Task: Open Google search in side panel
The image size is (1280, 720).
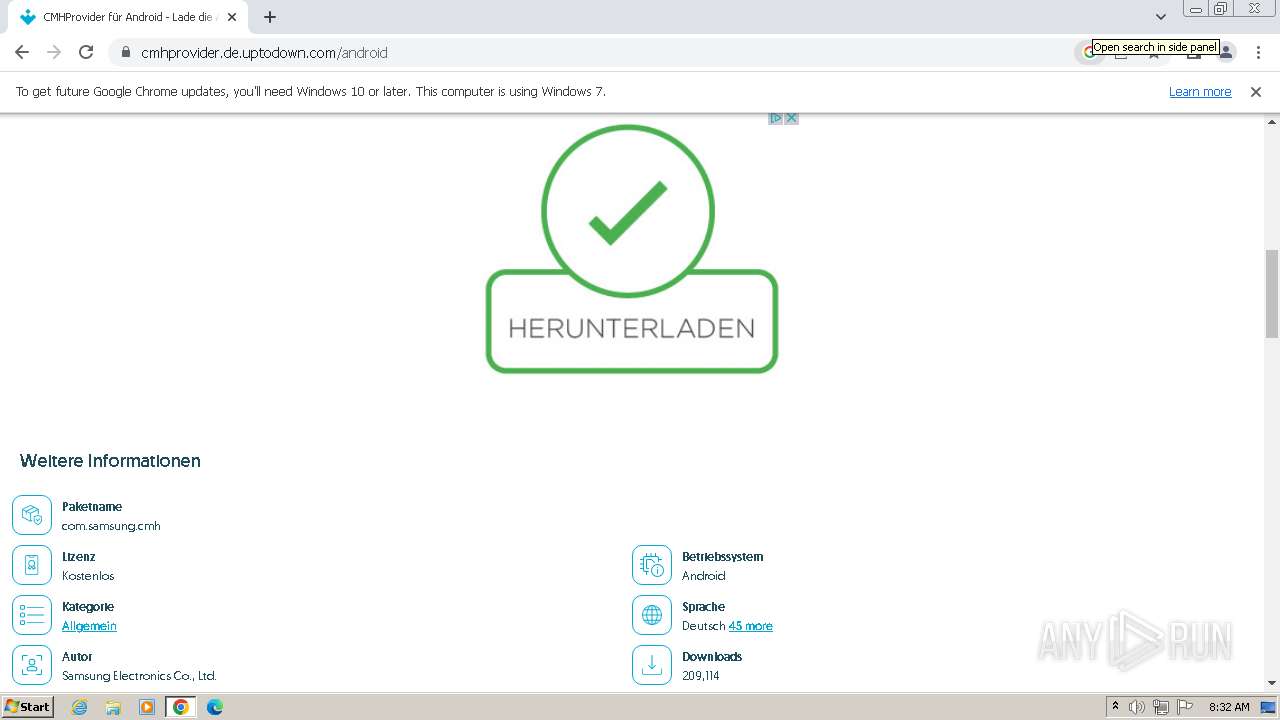Action: 1089,53
